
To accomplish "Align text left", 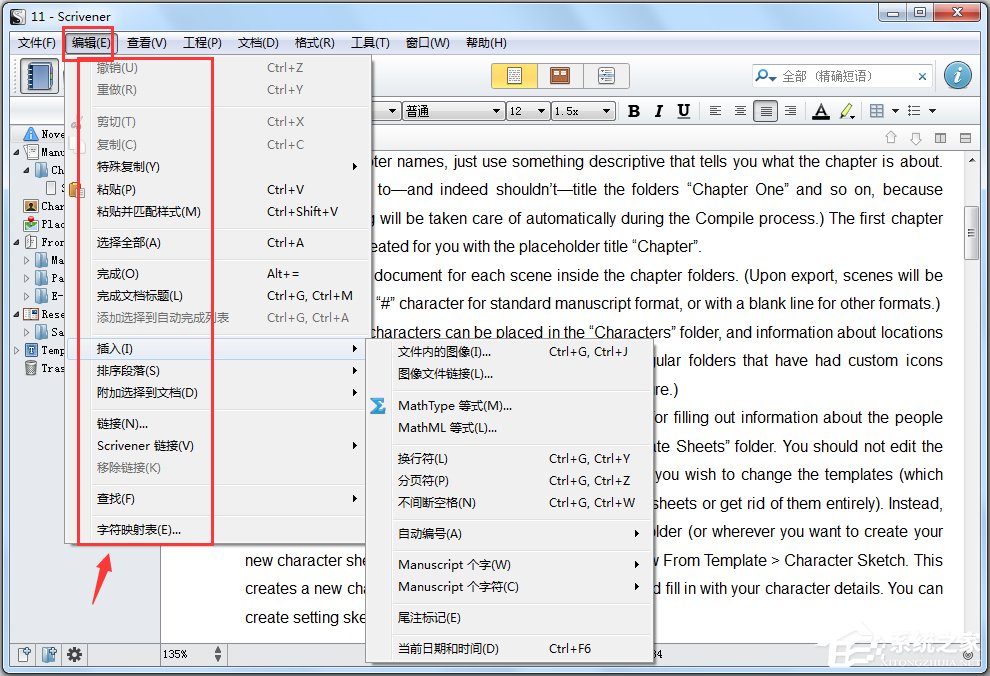I will [715, 111].
